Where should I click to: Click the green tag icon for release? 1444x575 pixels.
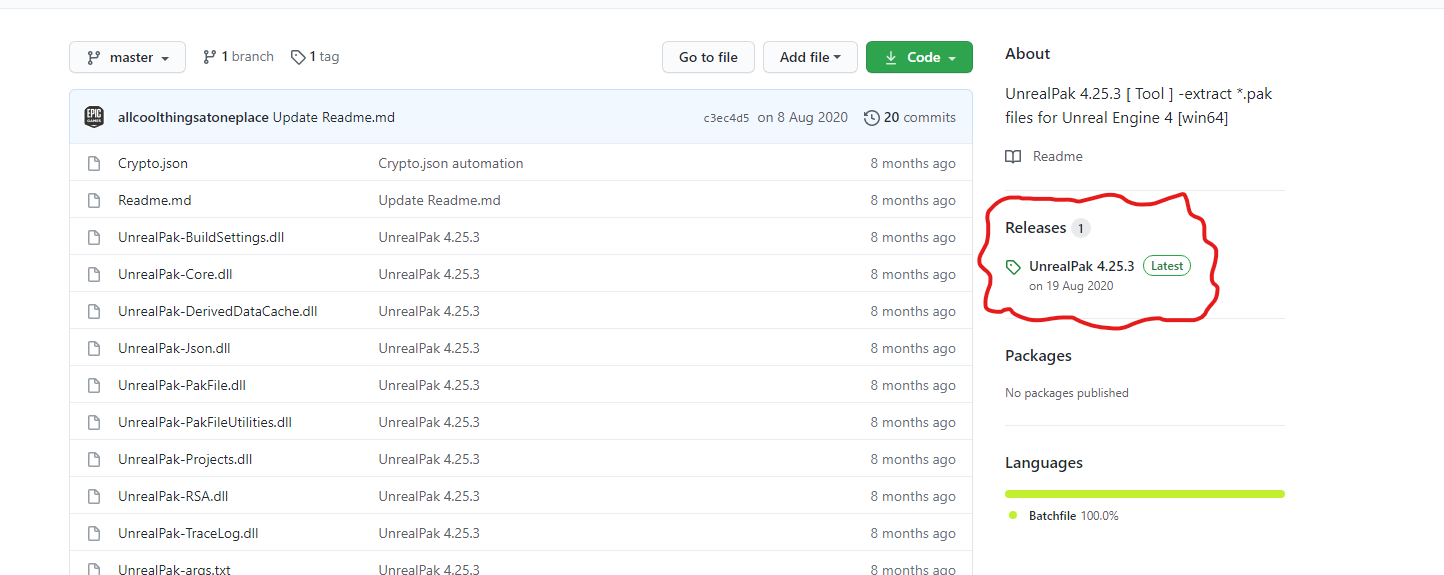tap(1013, 267)
